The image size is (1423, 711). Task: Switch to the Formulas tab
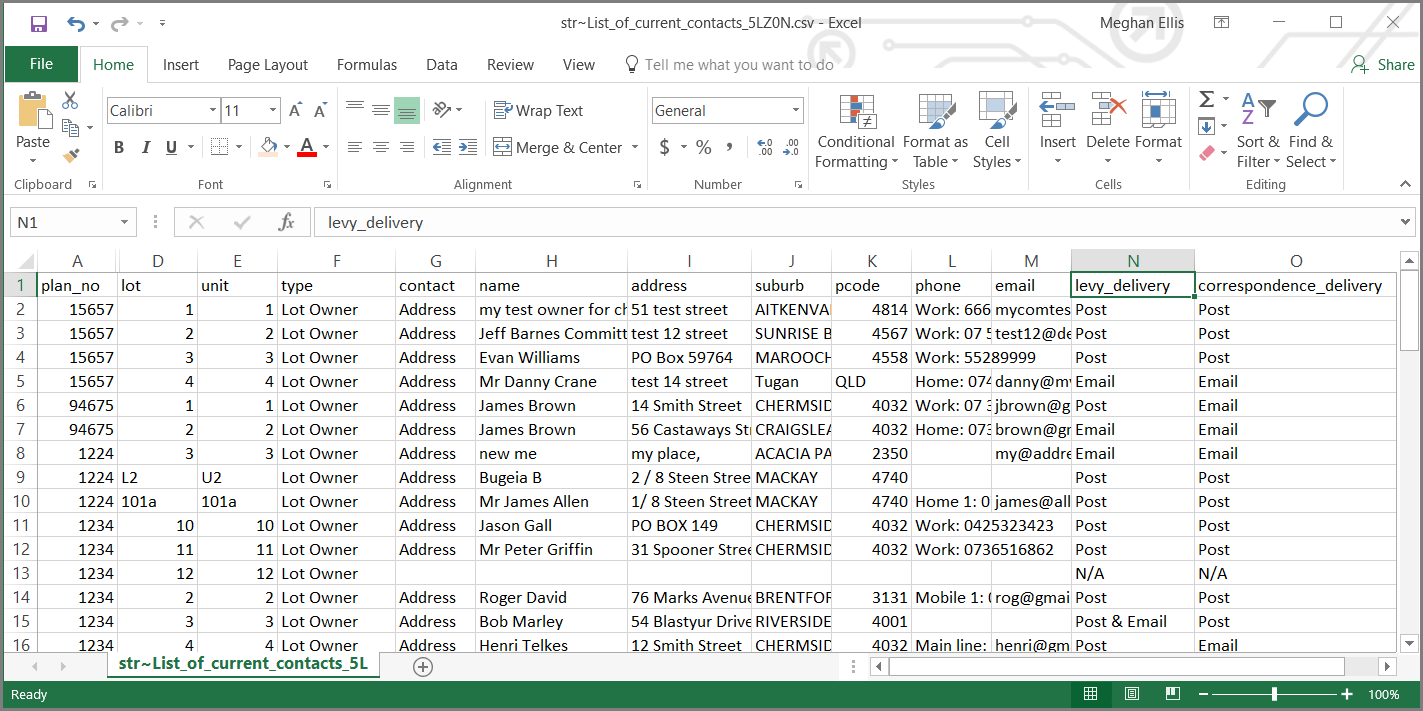point(366,65)
